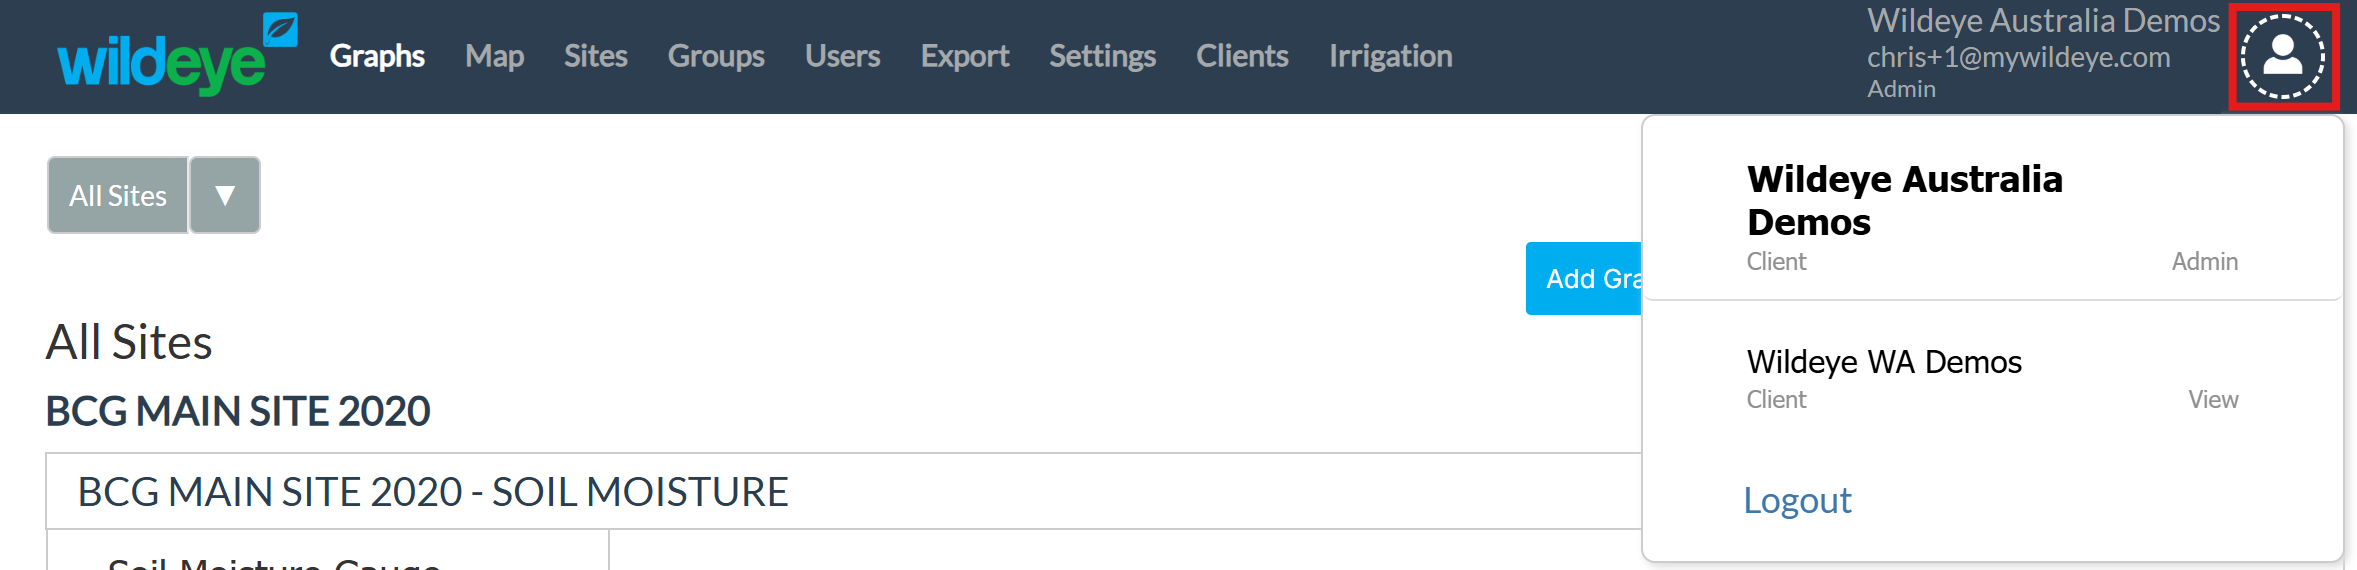Open the Export page

[964, 56]
